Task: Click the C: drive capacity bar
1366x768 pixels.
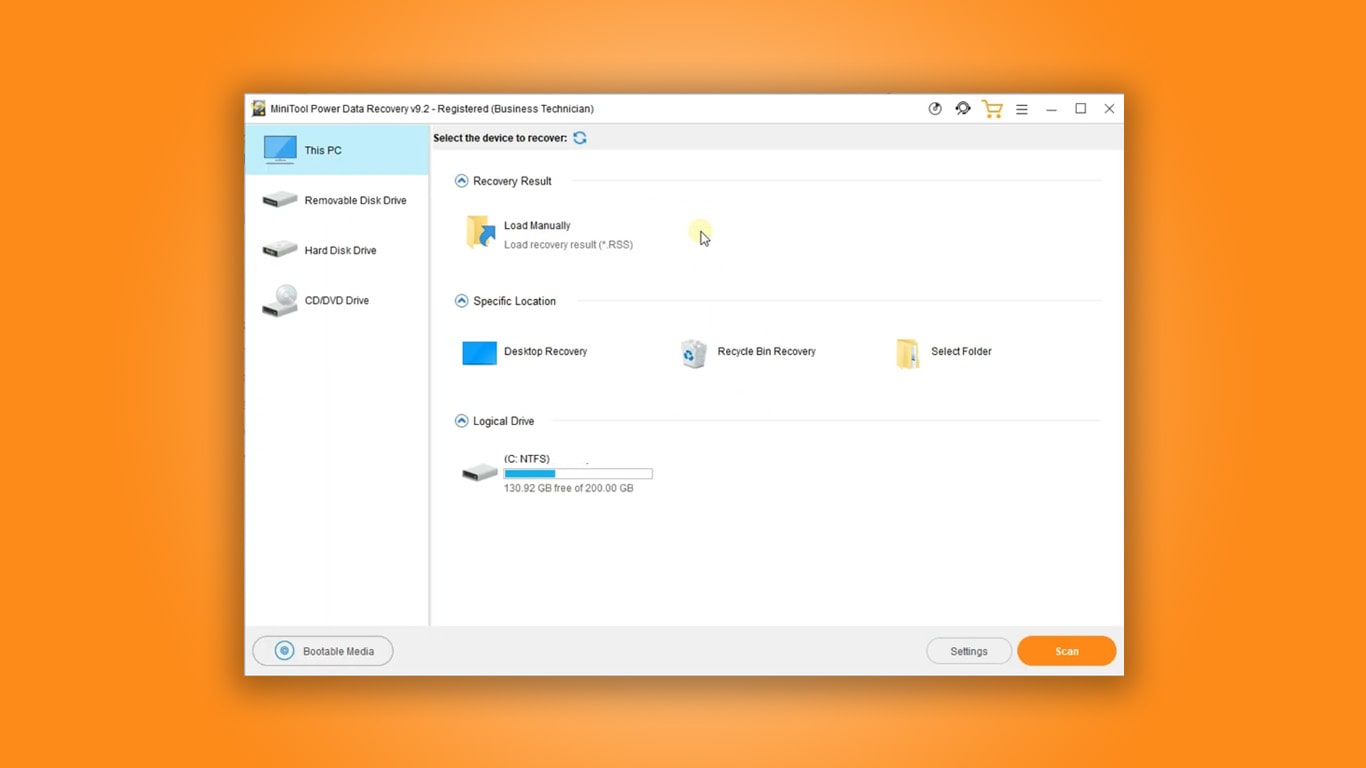Action: pyautogui.click(x=578, y=473)
